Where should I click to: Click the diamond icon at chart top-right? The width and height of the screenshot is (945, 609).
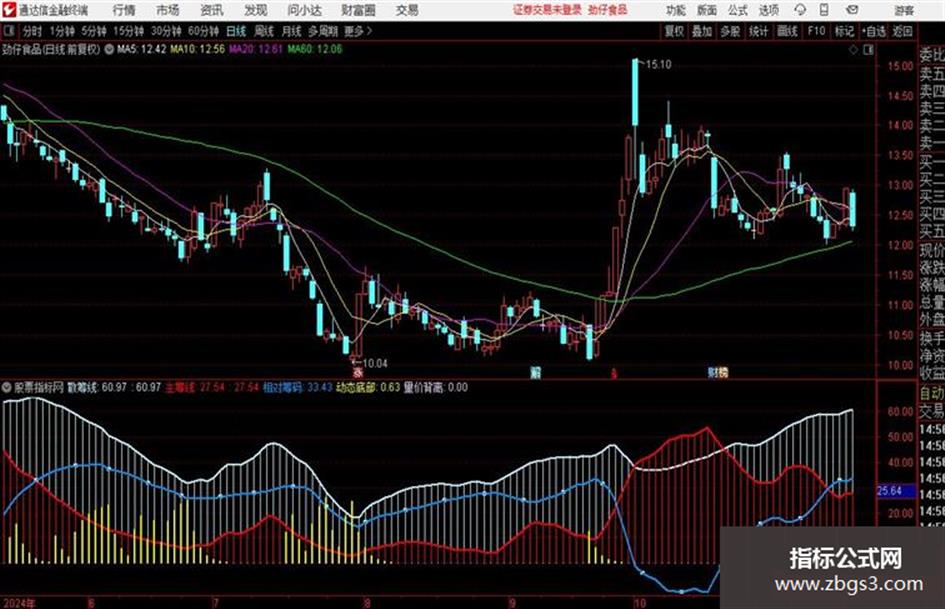tap(853, 50)
